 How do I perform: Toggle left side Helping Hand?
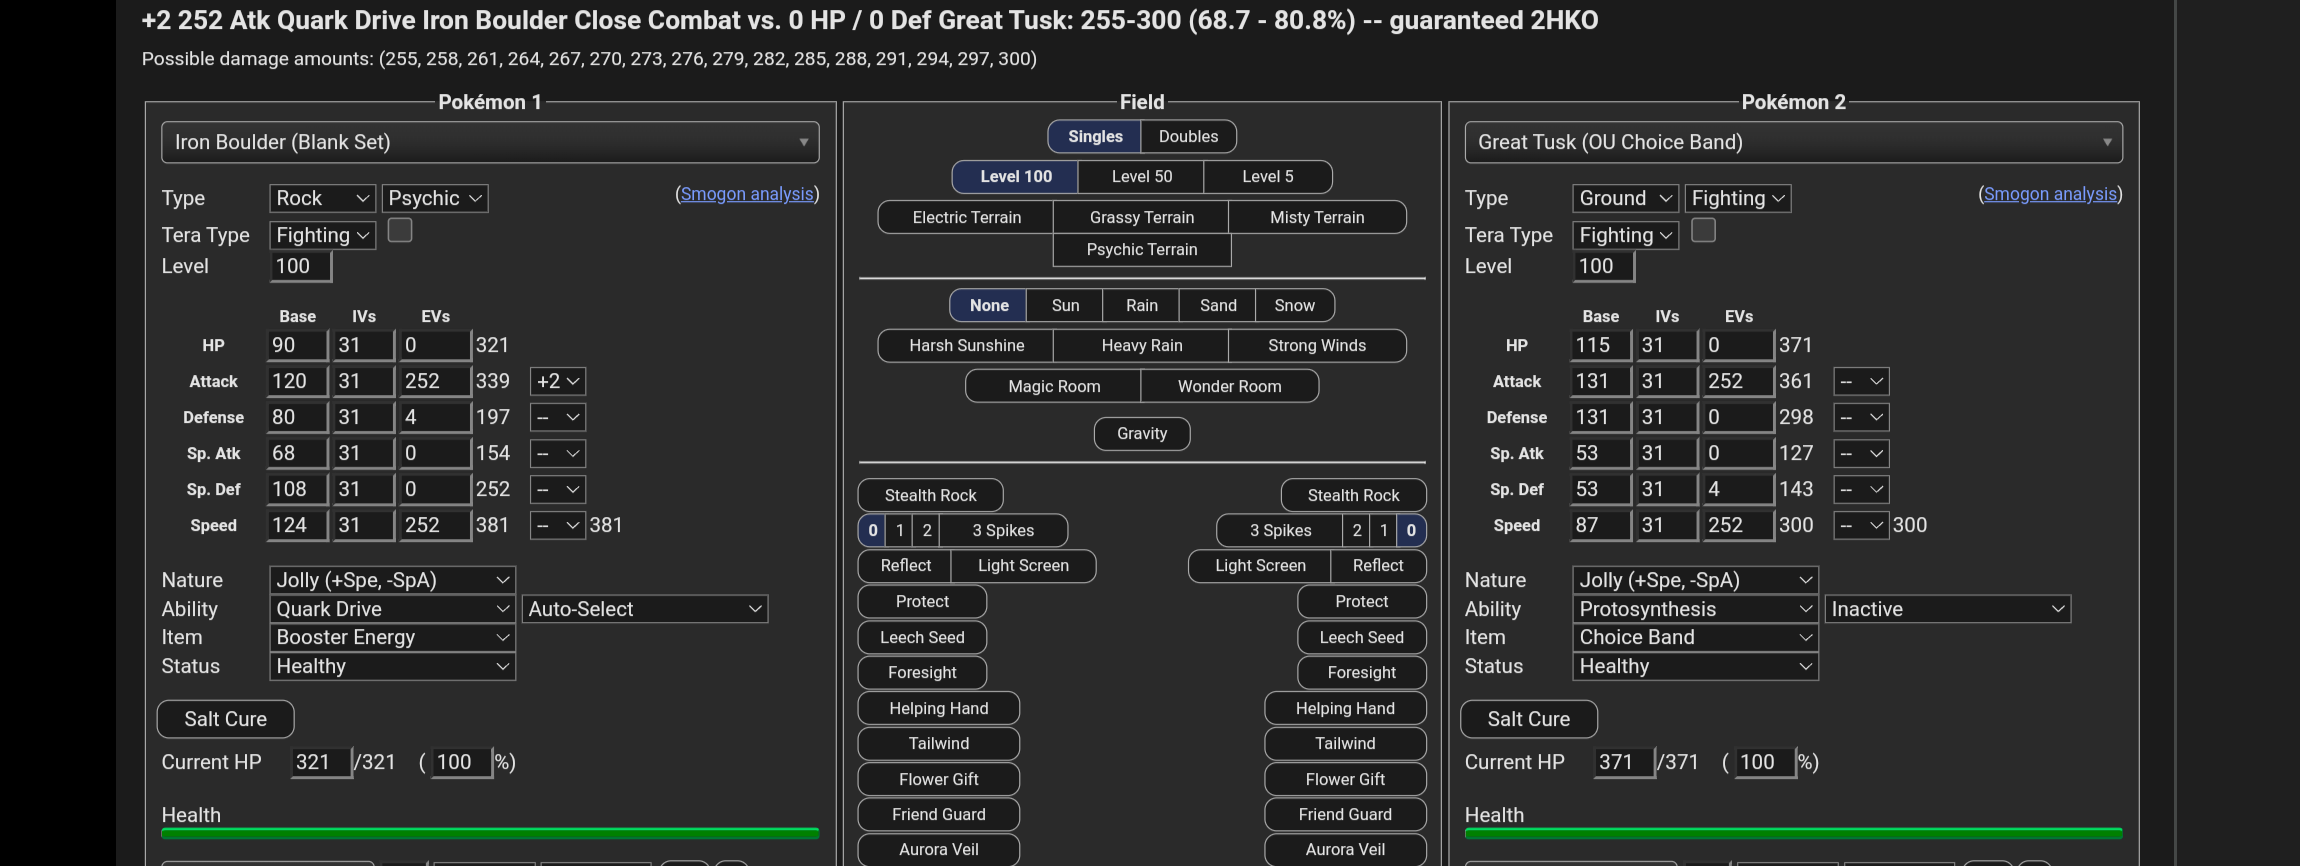point(939,708)
